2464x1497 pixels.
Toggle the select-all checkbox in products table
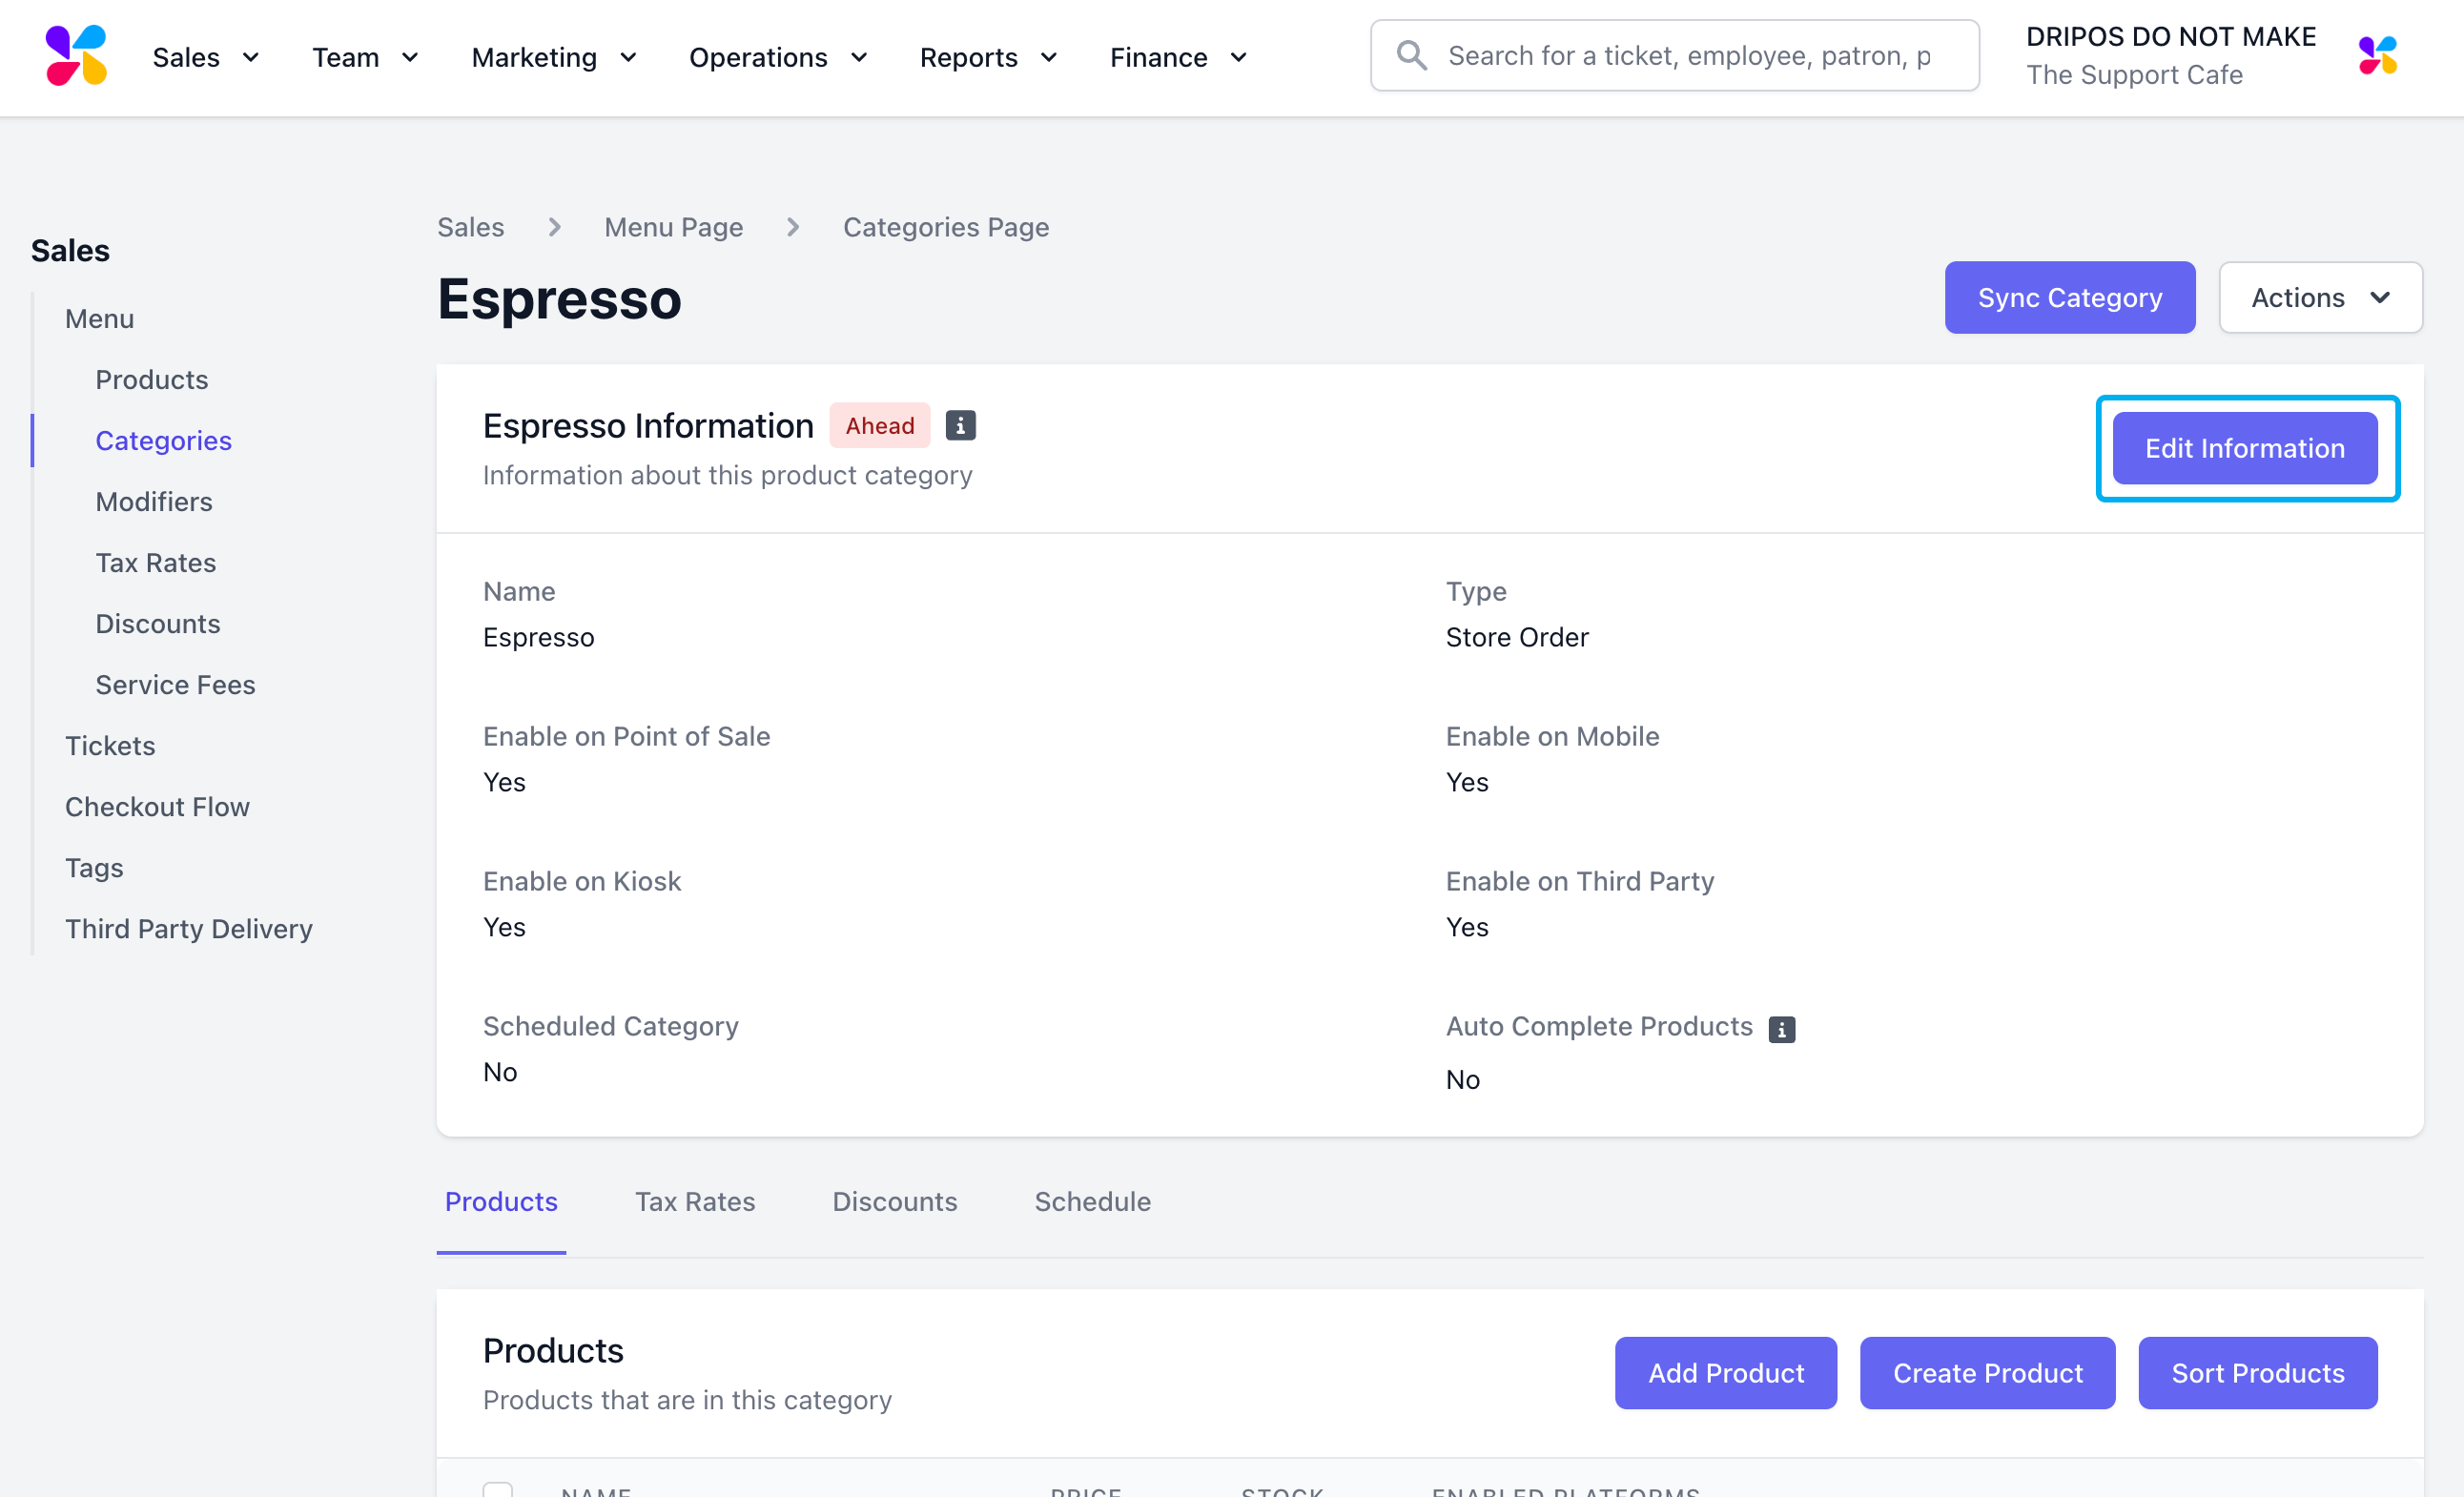click(497, 1490)
